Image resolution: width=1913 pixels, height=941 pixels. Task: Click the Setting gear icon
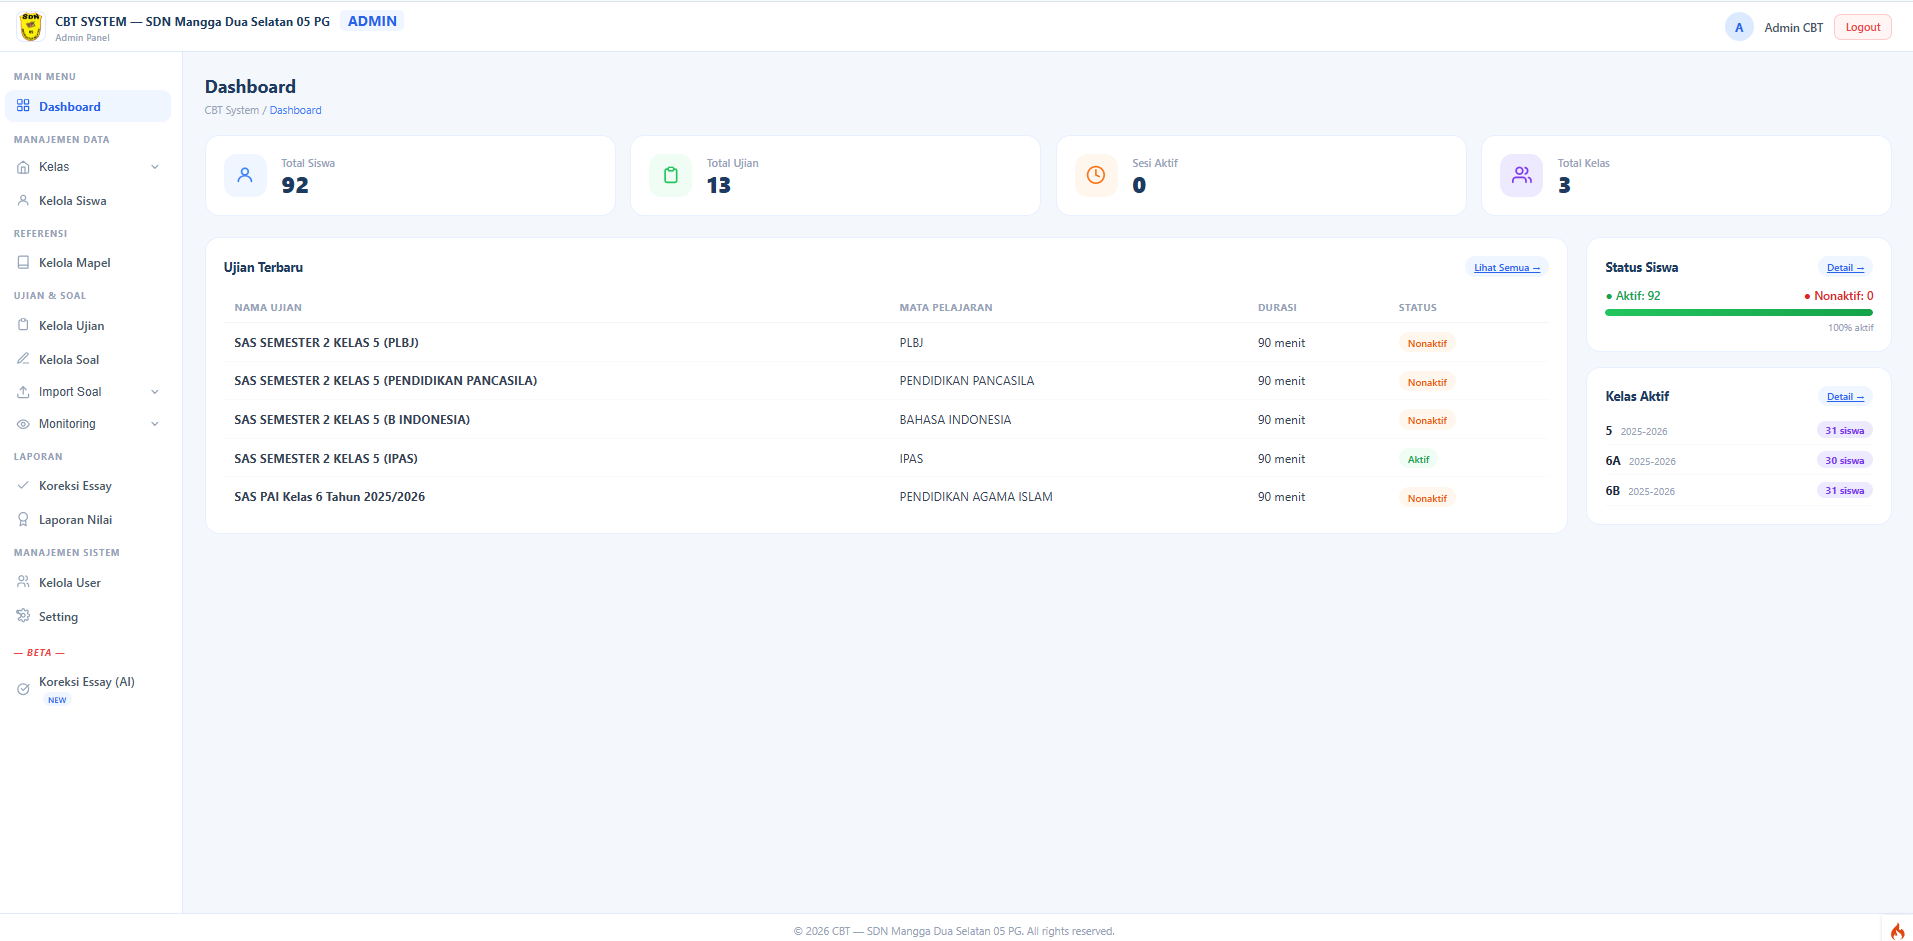(23, 616)
